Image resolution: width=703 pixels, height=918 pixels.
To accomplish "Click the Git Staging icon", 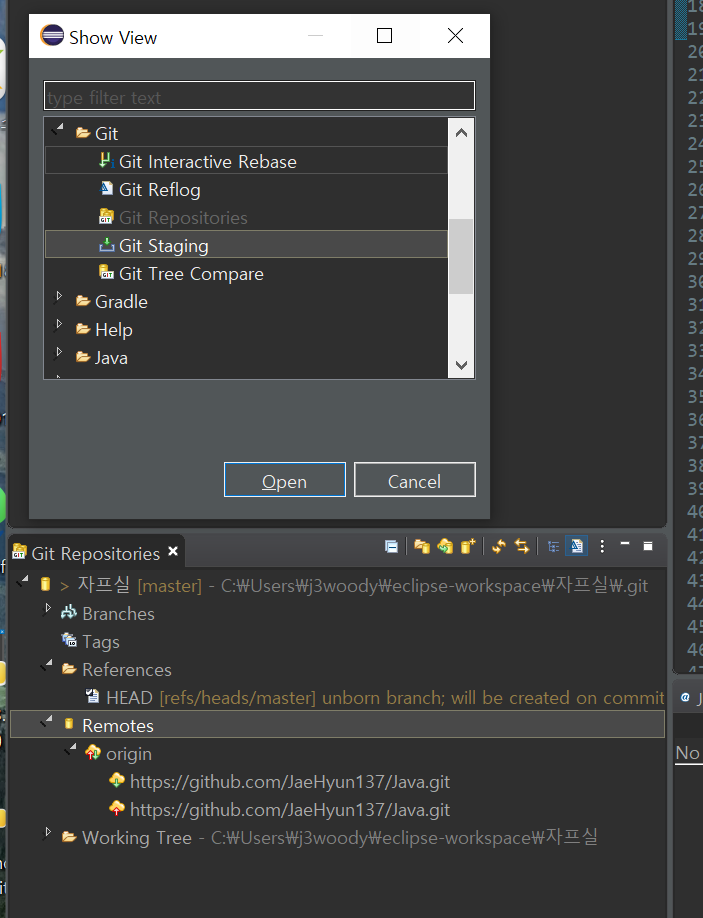I will [x=107, y=245].
